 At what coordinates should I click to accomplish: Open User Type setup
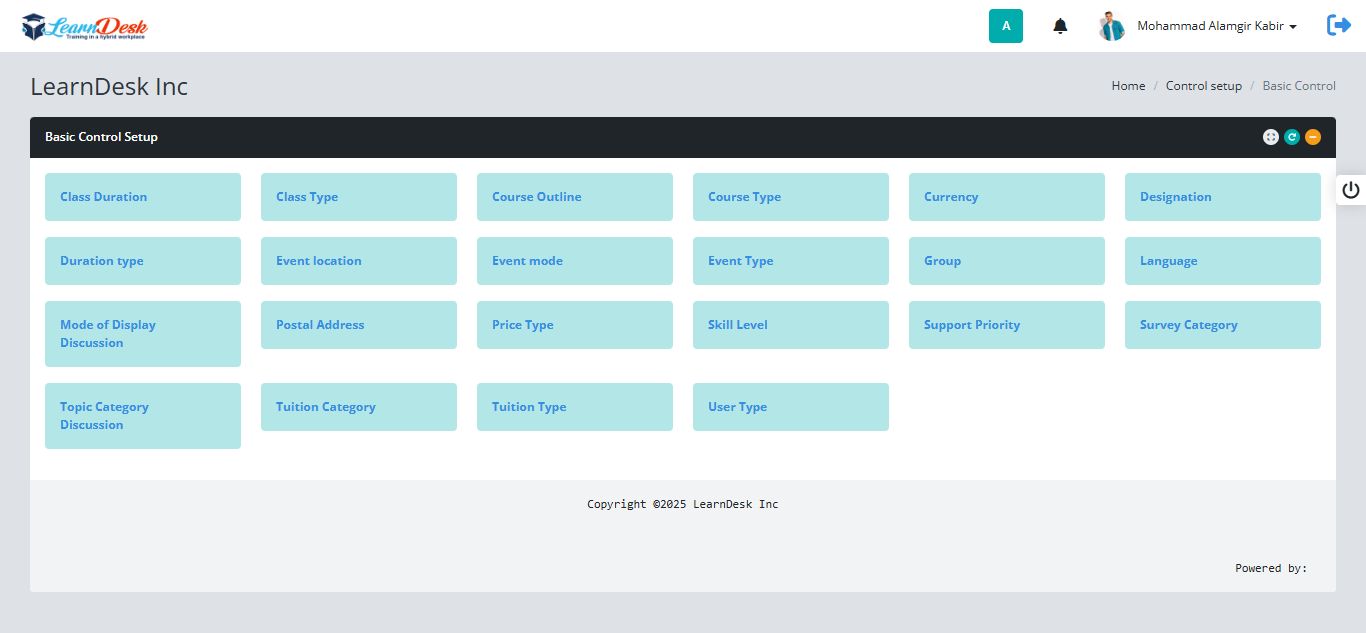click(791, 407)
